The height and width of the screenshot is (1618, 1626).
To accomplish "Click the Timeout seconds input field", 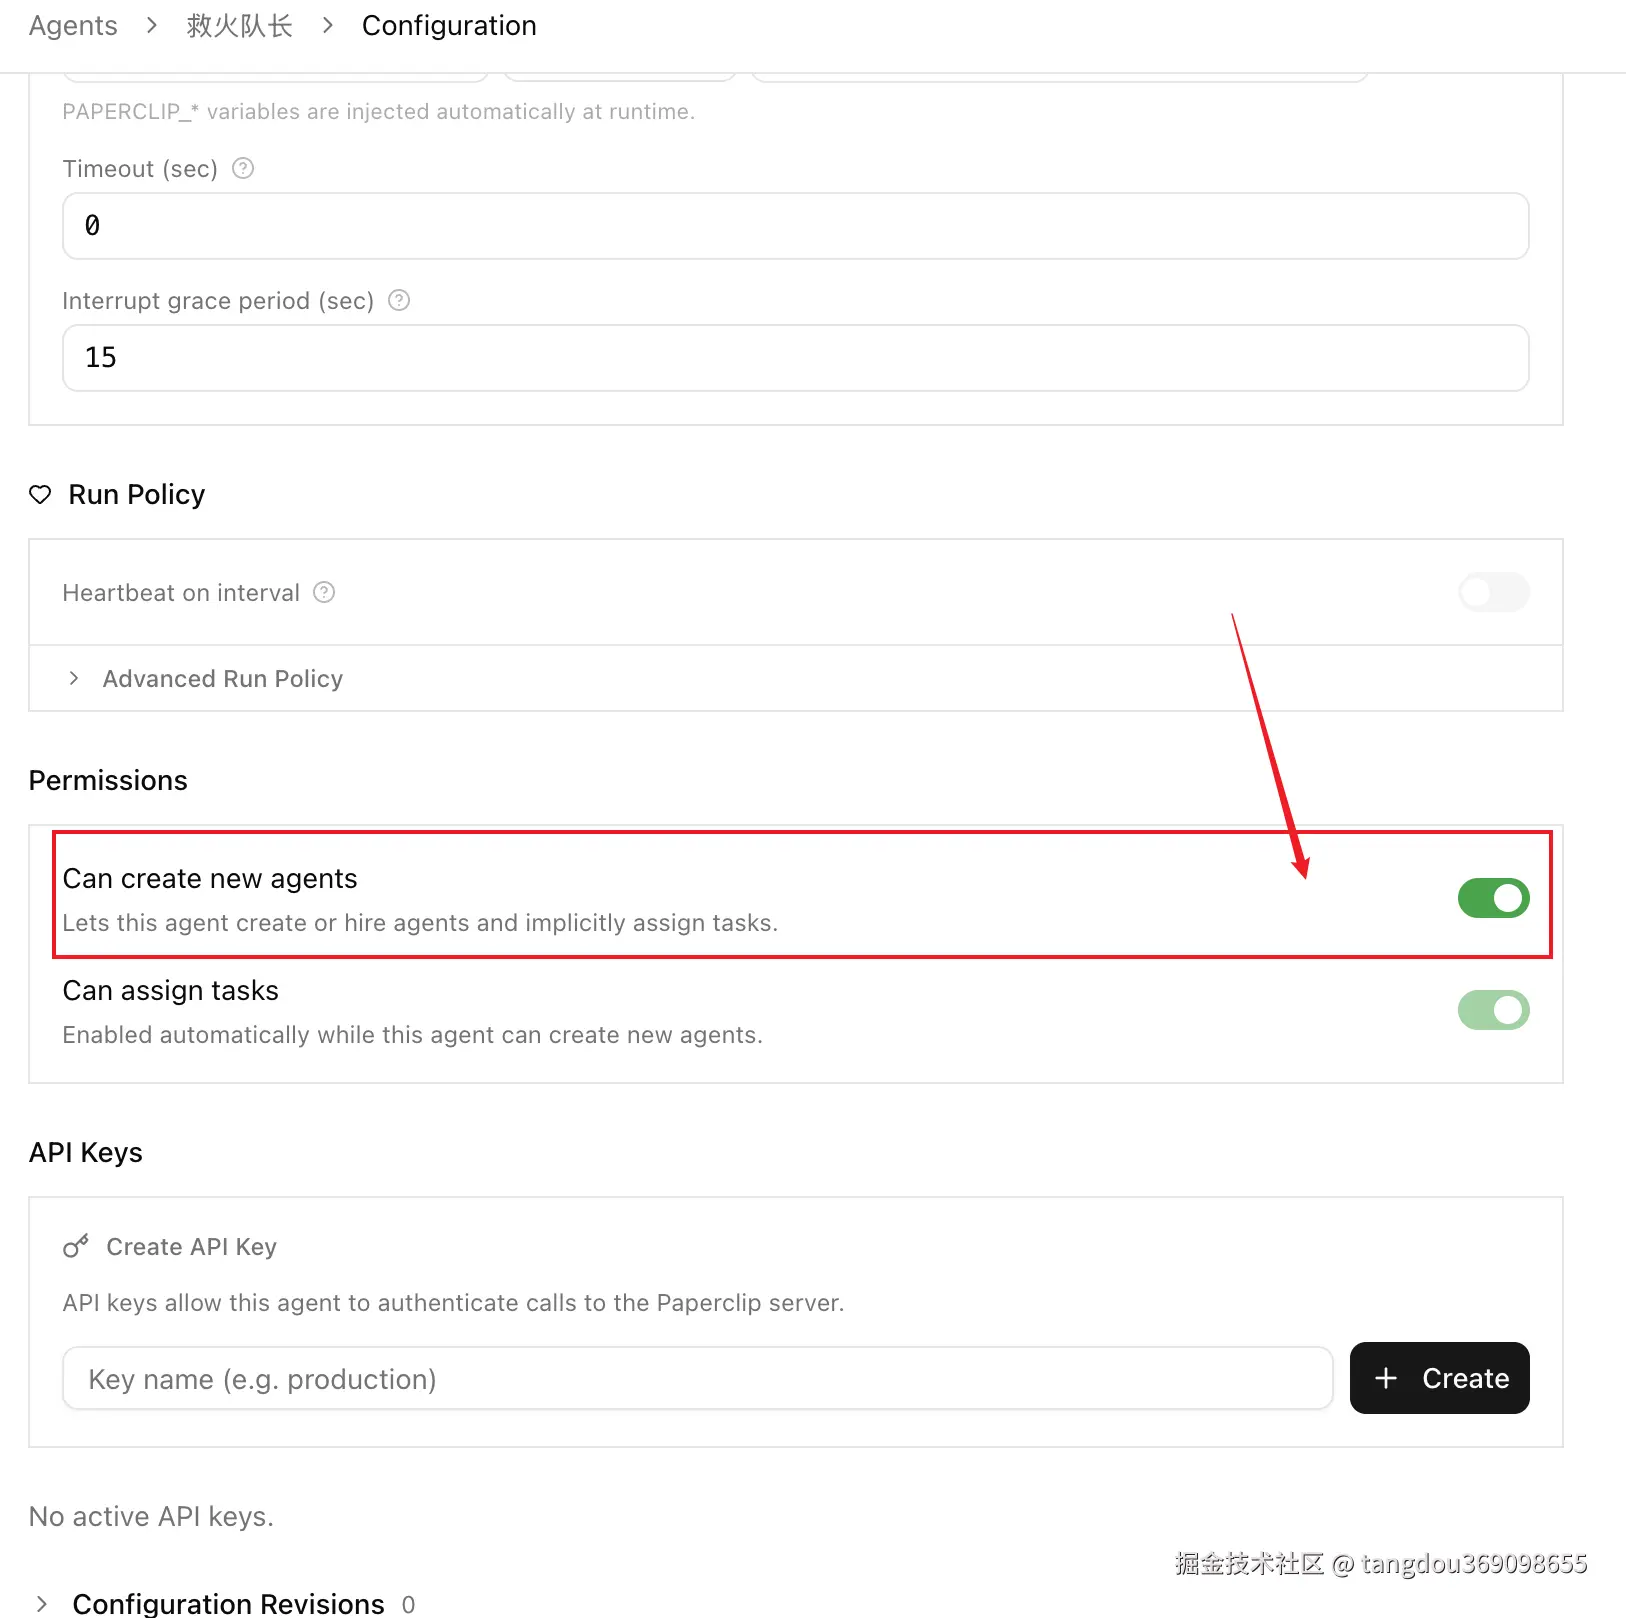I will (795, 226).
